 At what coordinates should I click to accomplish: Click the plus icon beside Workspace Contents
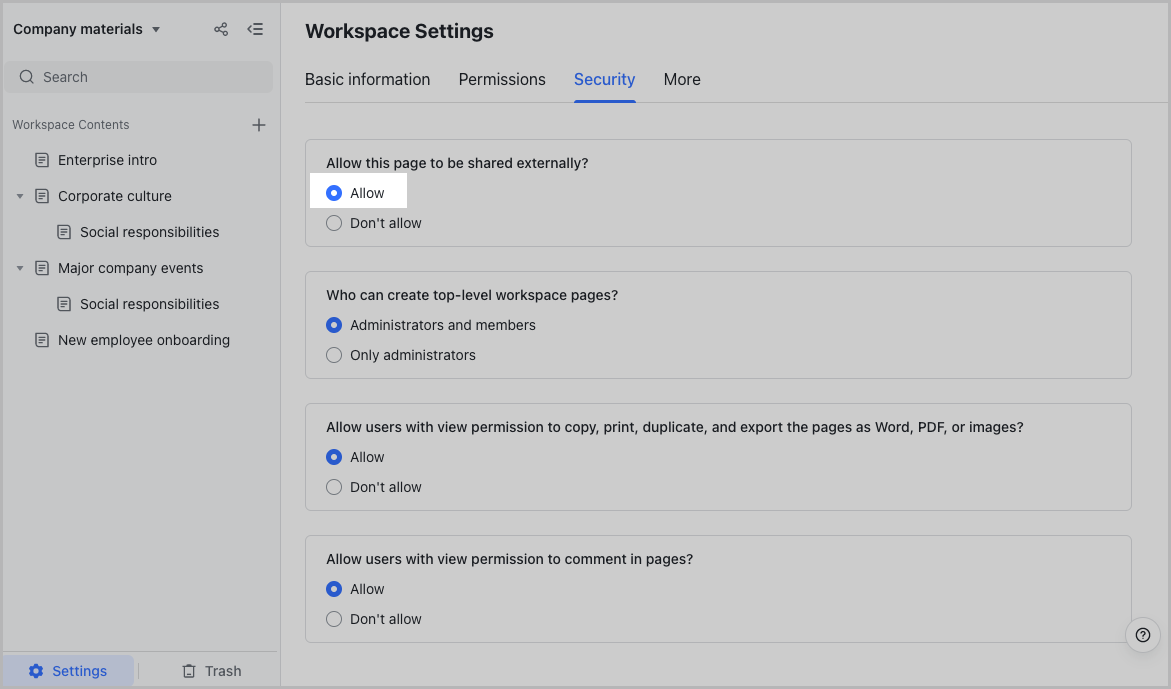click(x=259, y=125)
